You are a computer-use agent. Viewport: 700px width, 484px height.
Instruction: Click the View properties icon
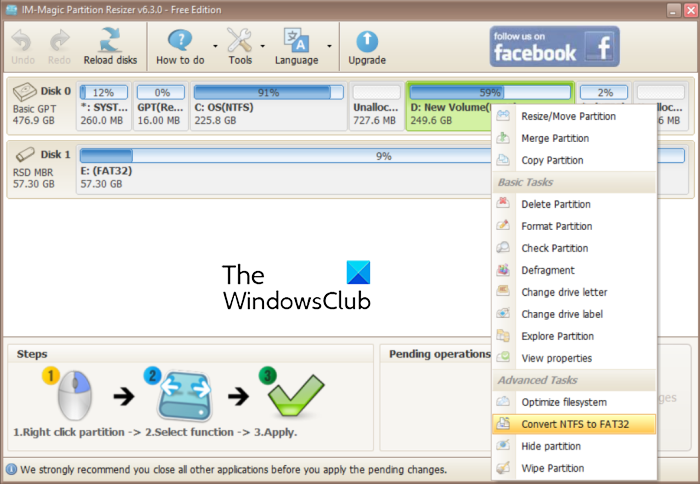503,357
